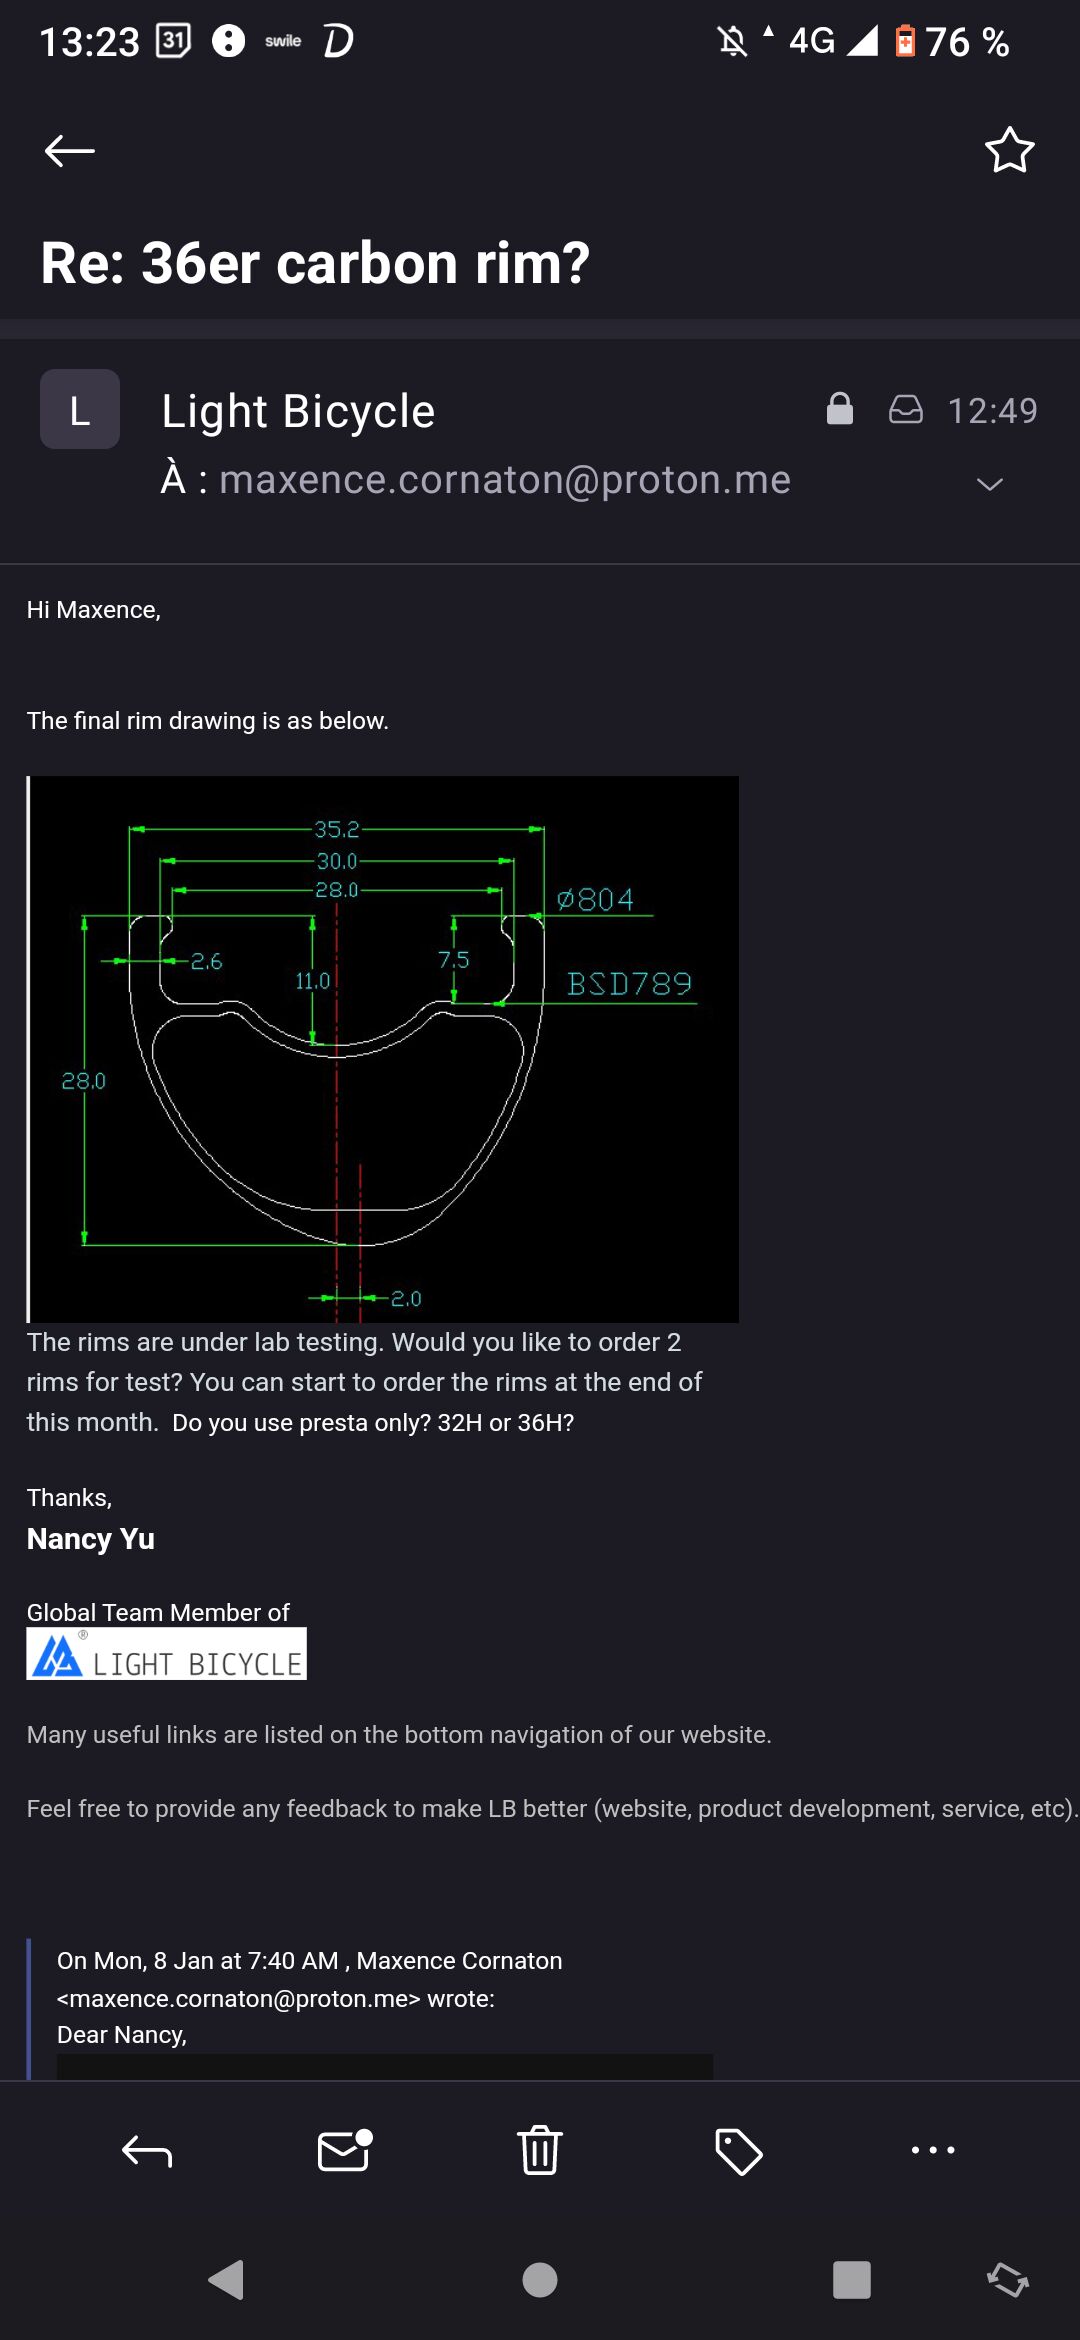Open the label tag options

point(738,2150)
